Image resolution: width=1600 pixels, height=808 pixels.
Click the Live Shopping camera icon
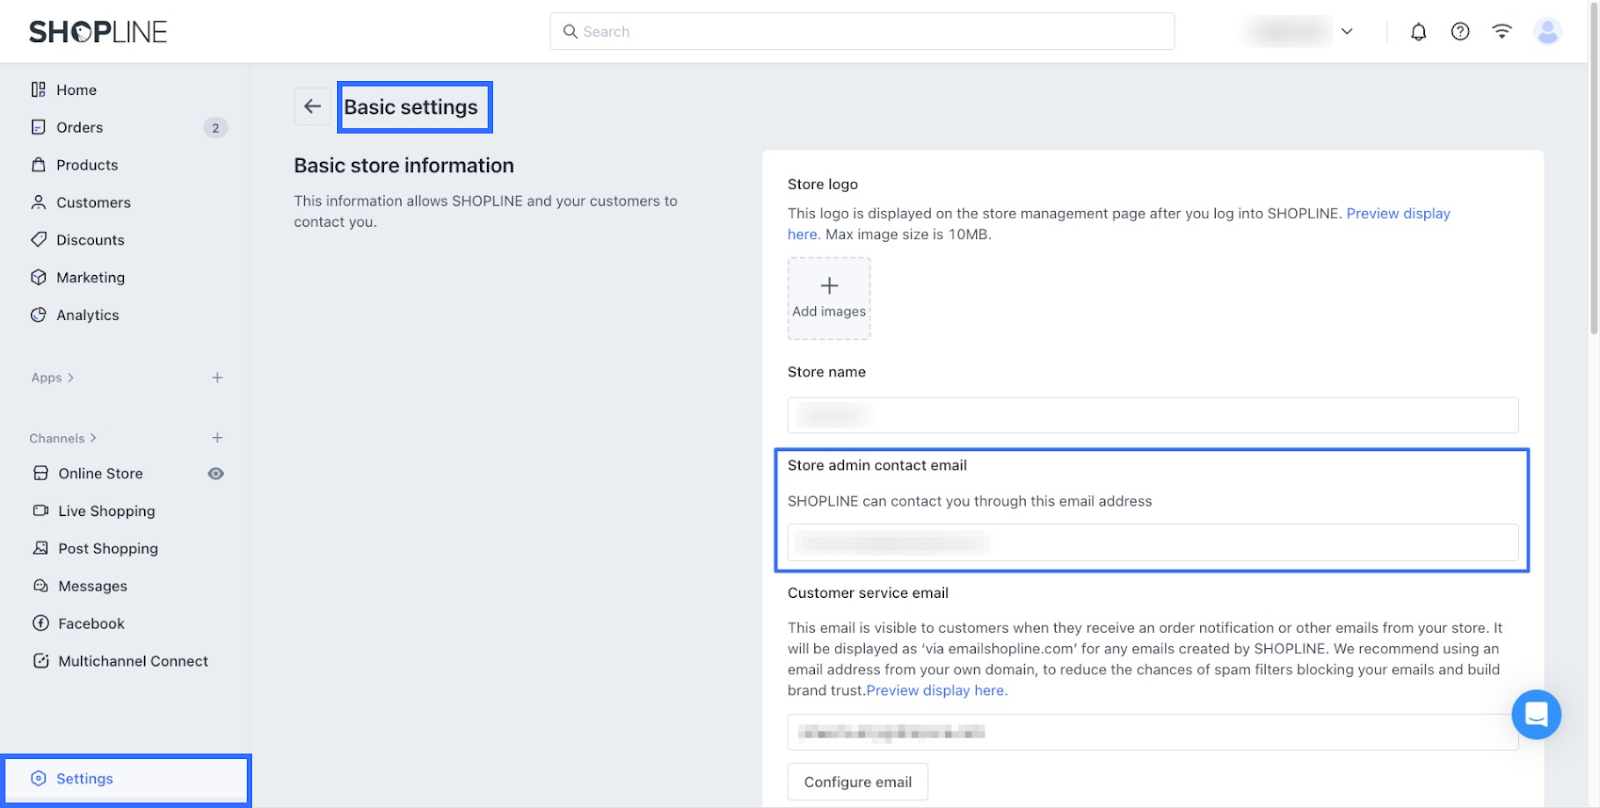41,511
